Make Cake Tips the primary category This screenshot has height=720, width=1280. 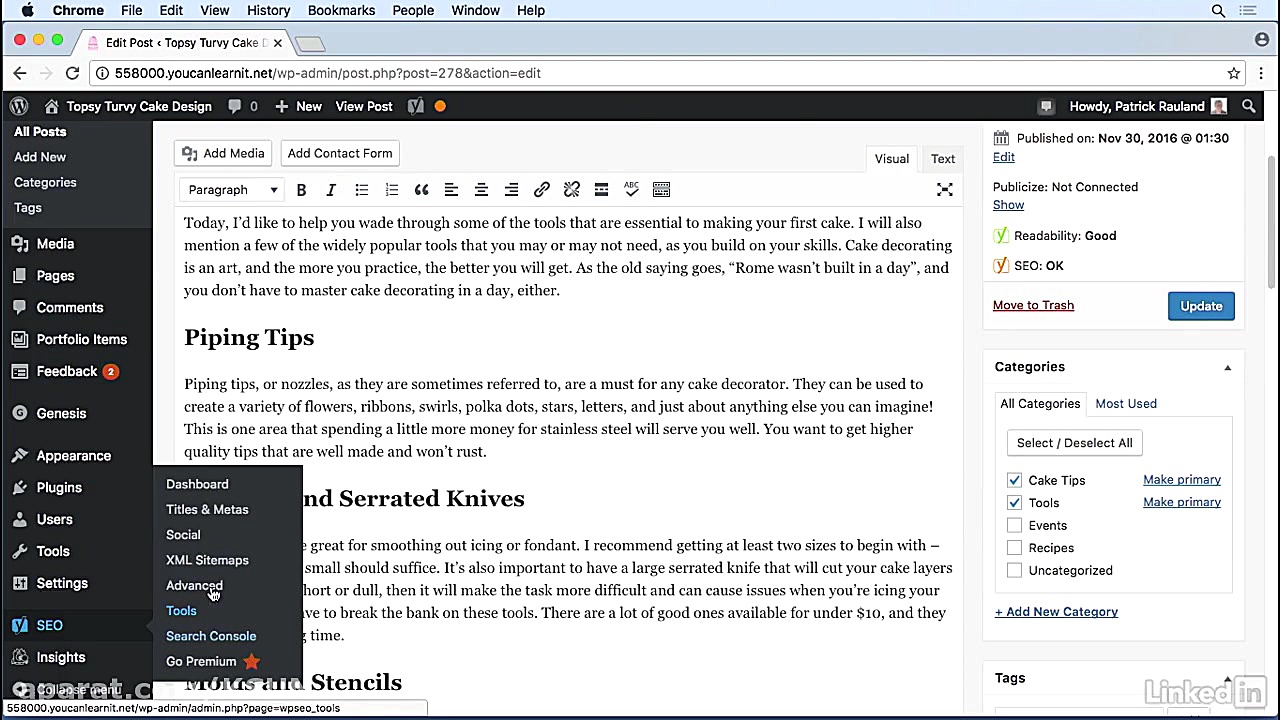[1182, 480]
